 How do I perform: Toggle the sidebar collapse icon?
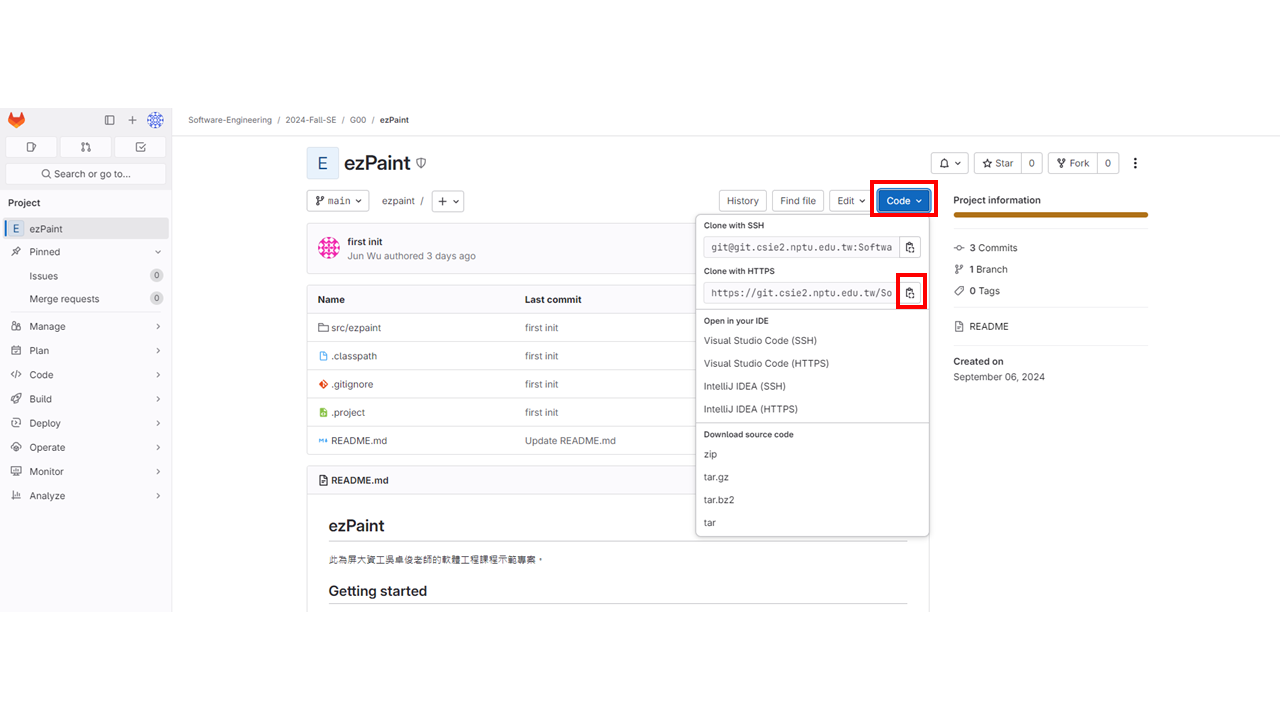click(x=110, y=120)
